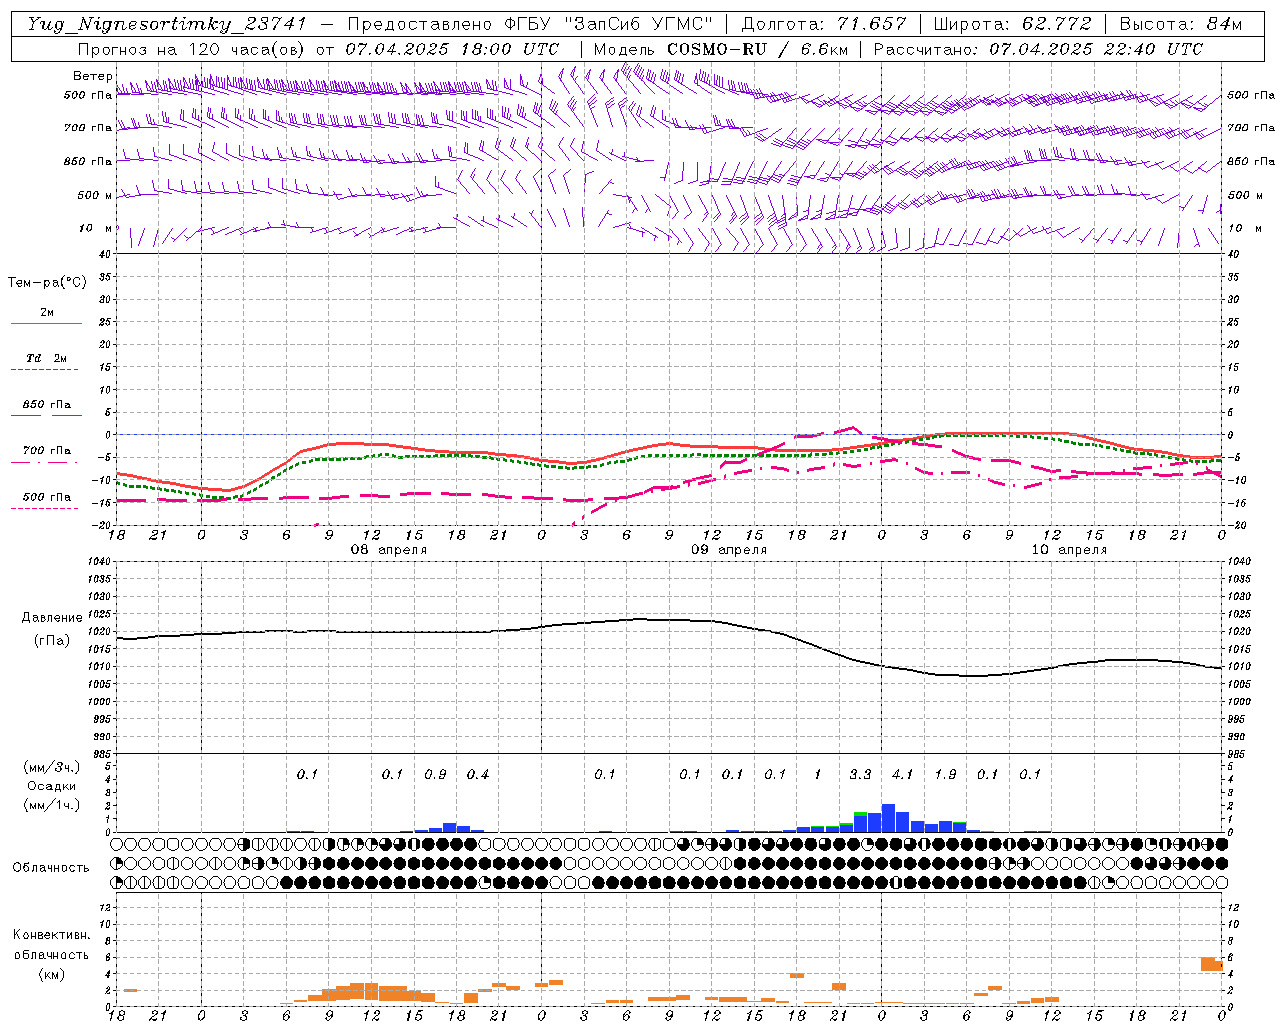
Task: Click the Облачность cloud cover label
Action: click(51, 868)
